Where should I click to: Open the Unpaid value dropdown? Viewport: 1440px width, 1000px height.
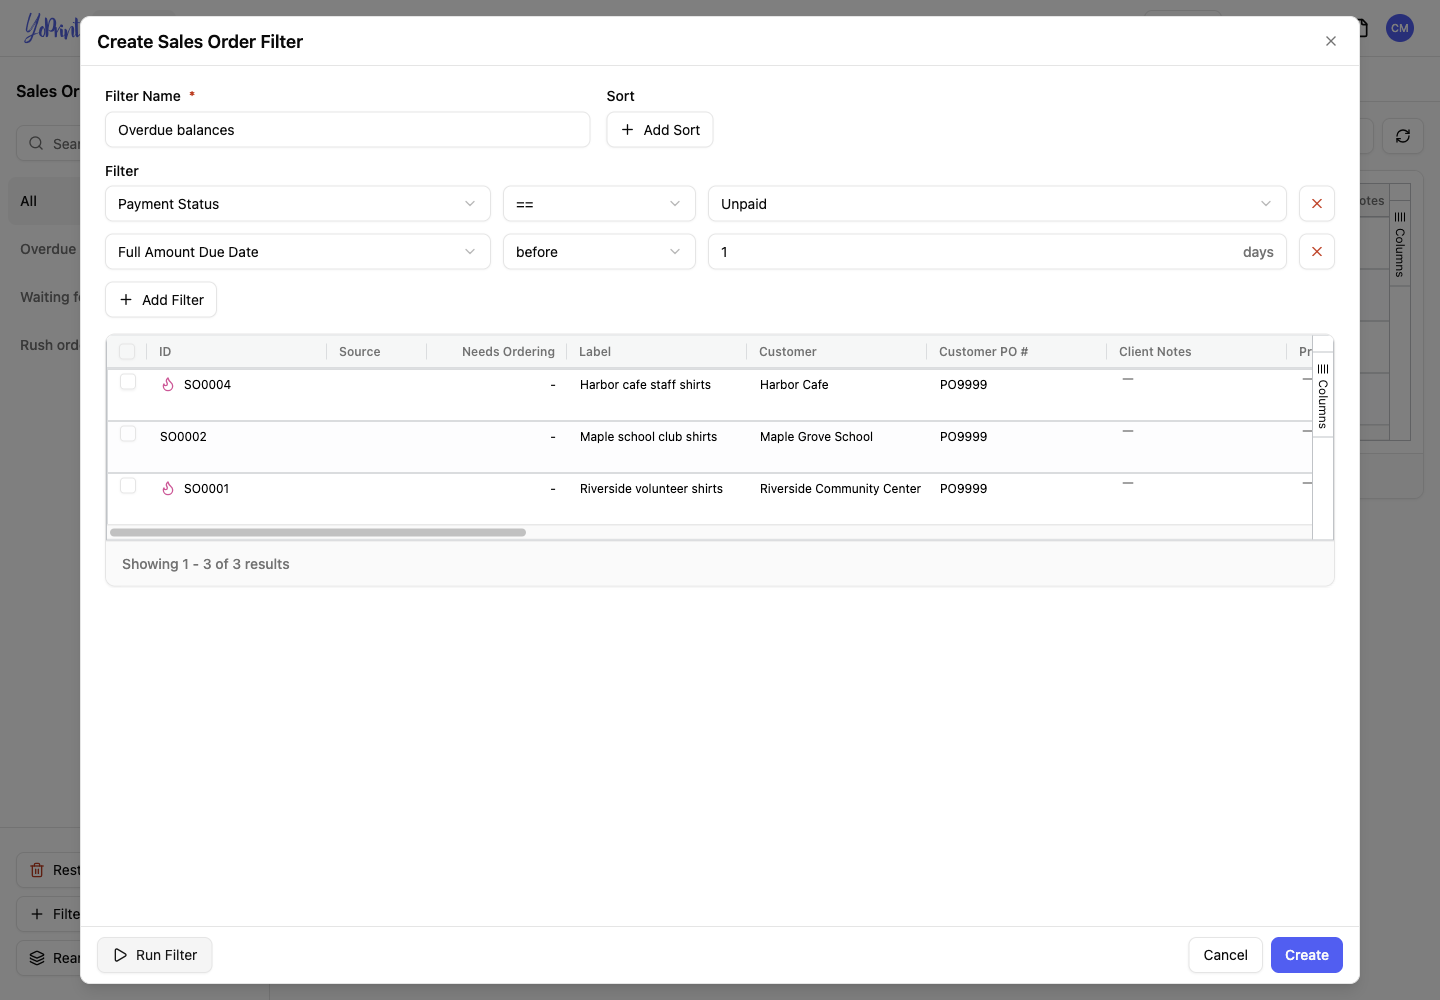[x=997, y=204]
